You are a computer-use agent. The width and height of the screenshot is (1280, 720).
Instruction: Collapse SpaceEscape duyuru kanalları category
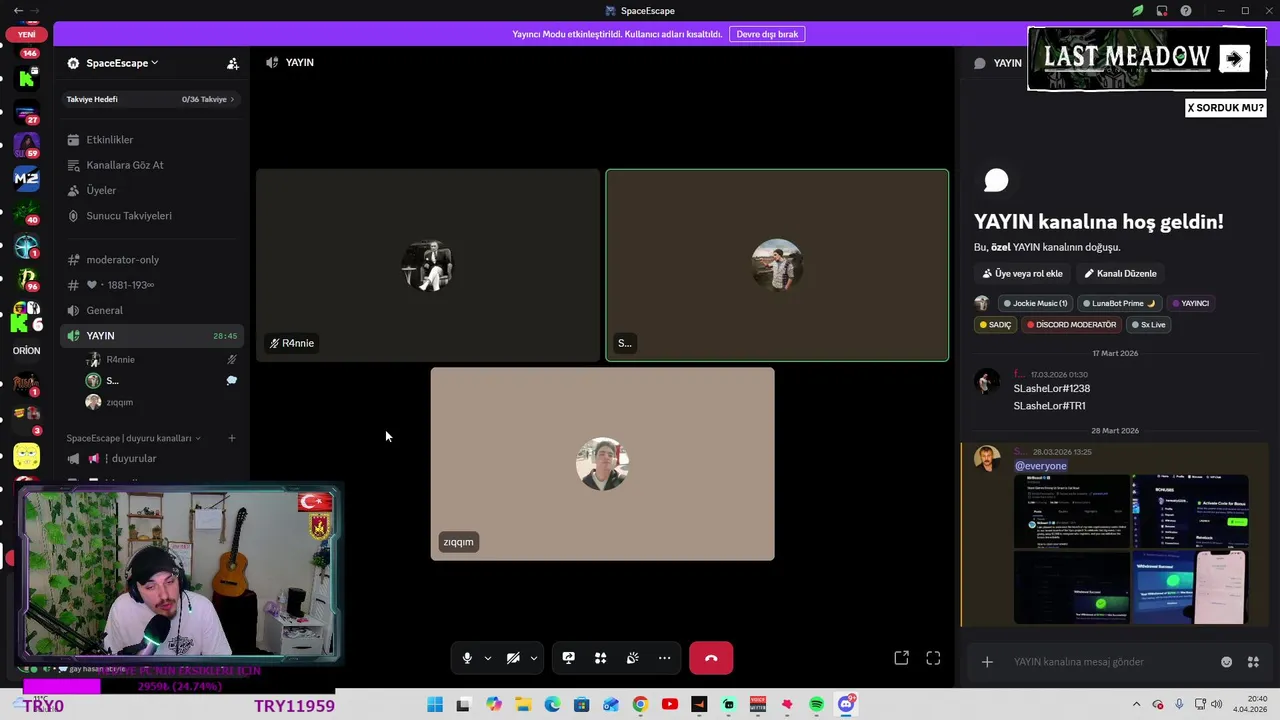133,438
